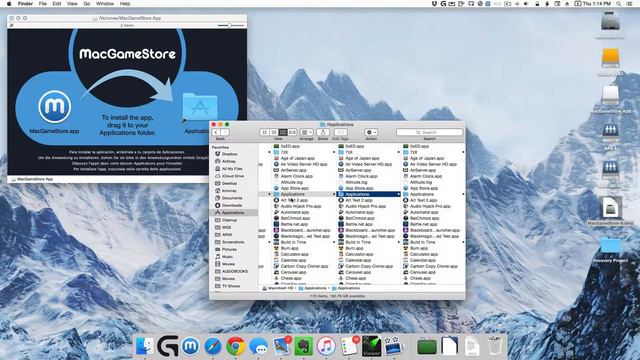Open iCloud Drive from the sidebar

(233, 176)
